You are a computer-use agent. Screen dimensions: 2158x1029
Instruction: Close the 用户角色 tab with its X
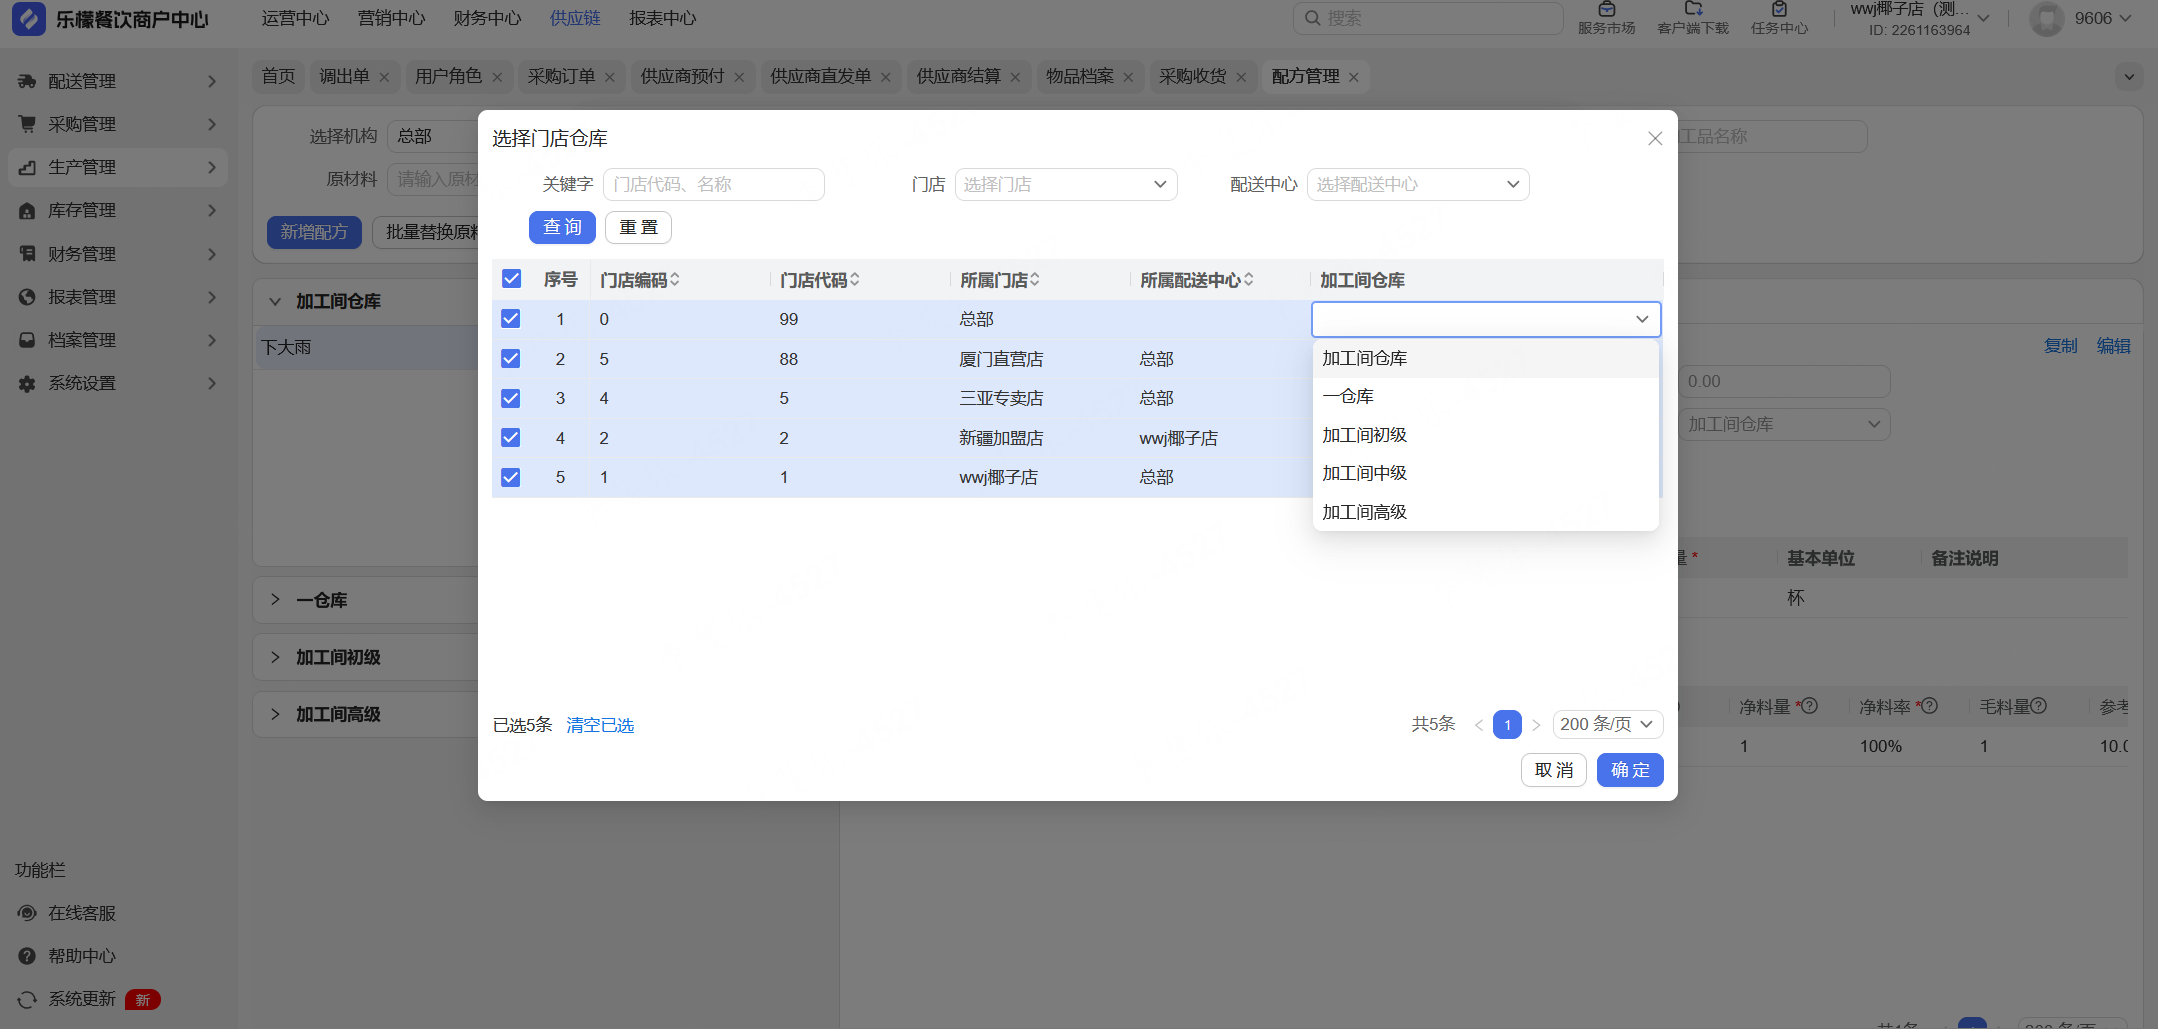click(497, 77)
